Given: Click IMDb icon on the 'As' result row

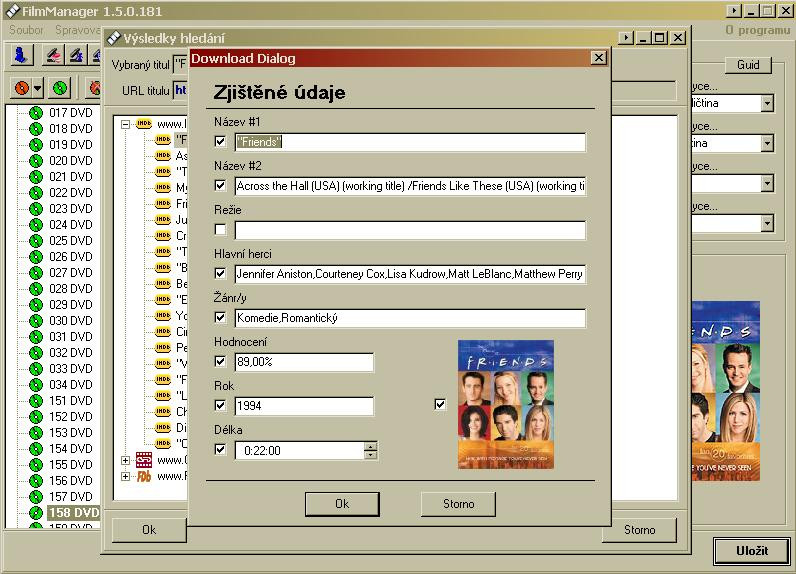Looking at the screenshot, I should (163, 155).
